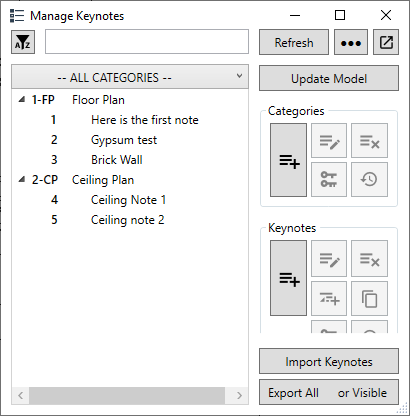The width and height of the screenshot is (410, 416).
Task: Click the rekey category key icon
Action: coord(329,179)
